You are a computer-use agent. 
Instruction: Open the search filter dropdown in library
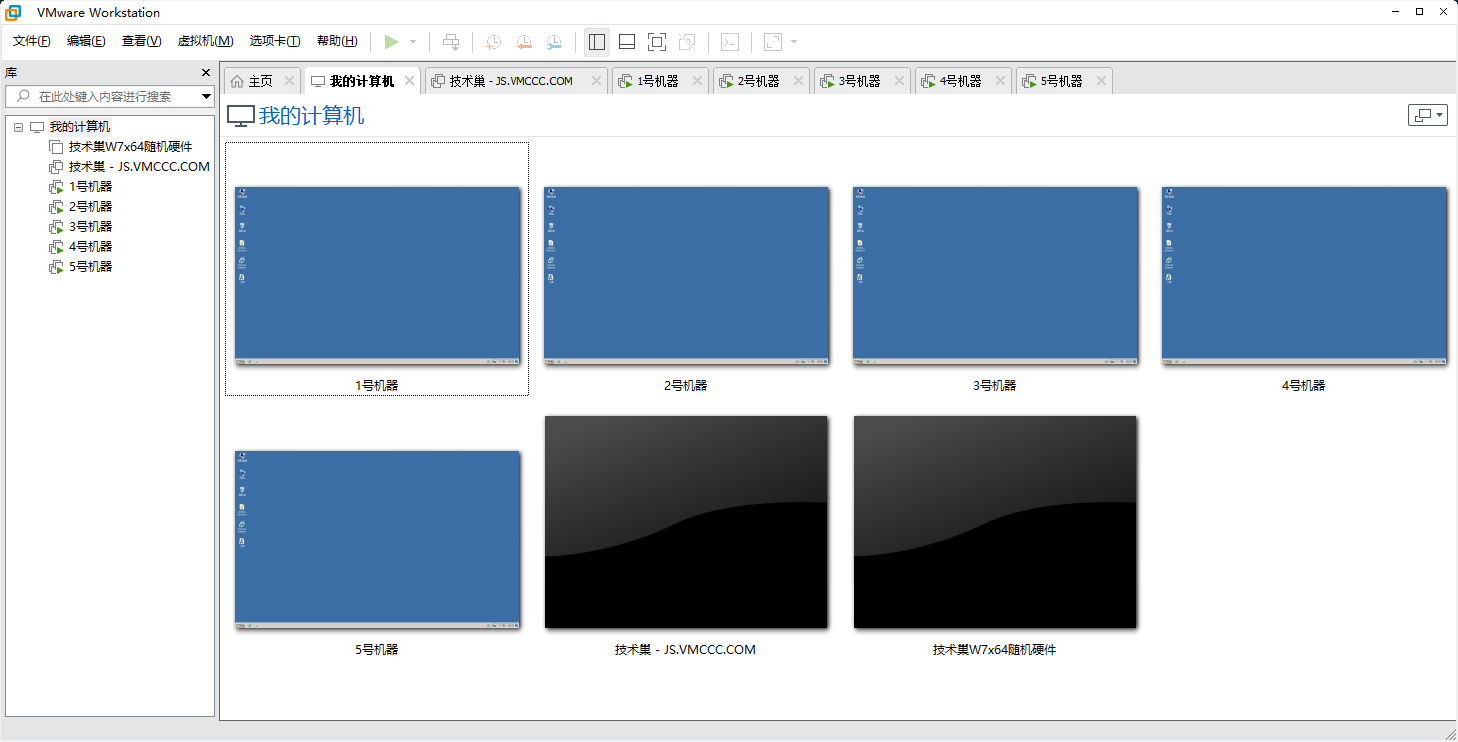[x=206, y=96]
